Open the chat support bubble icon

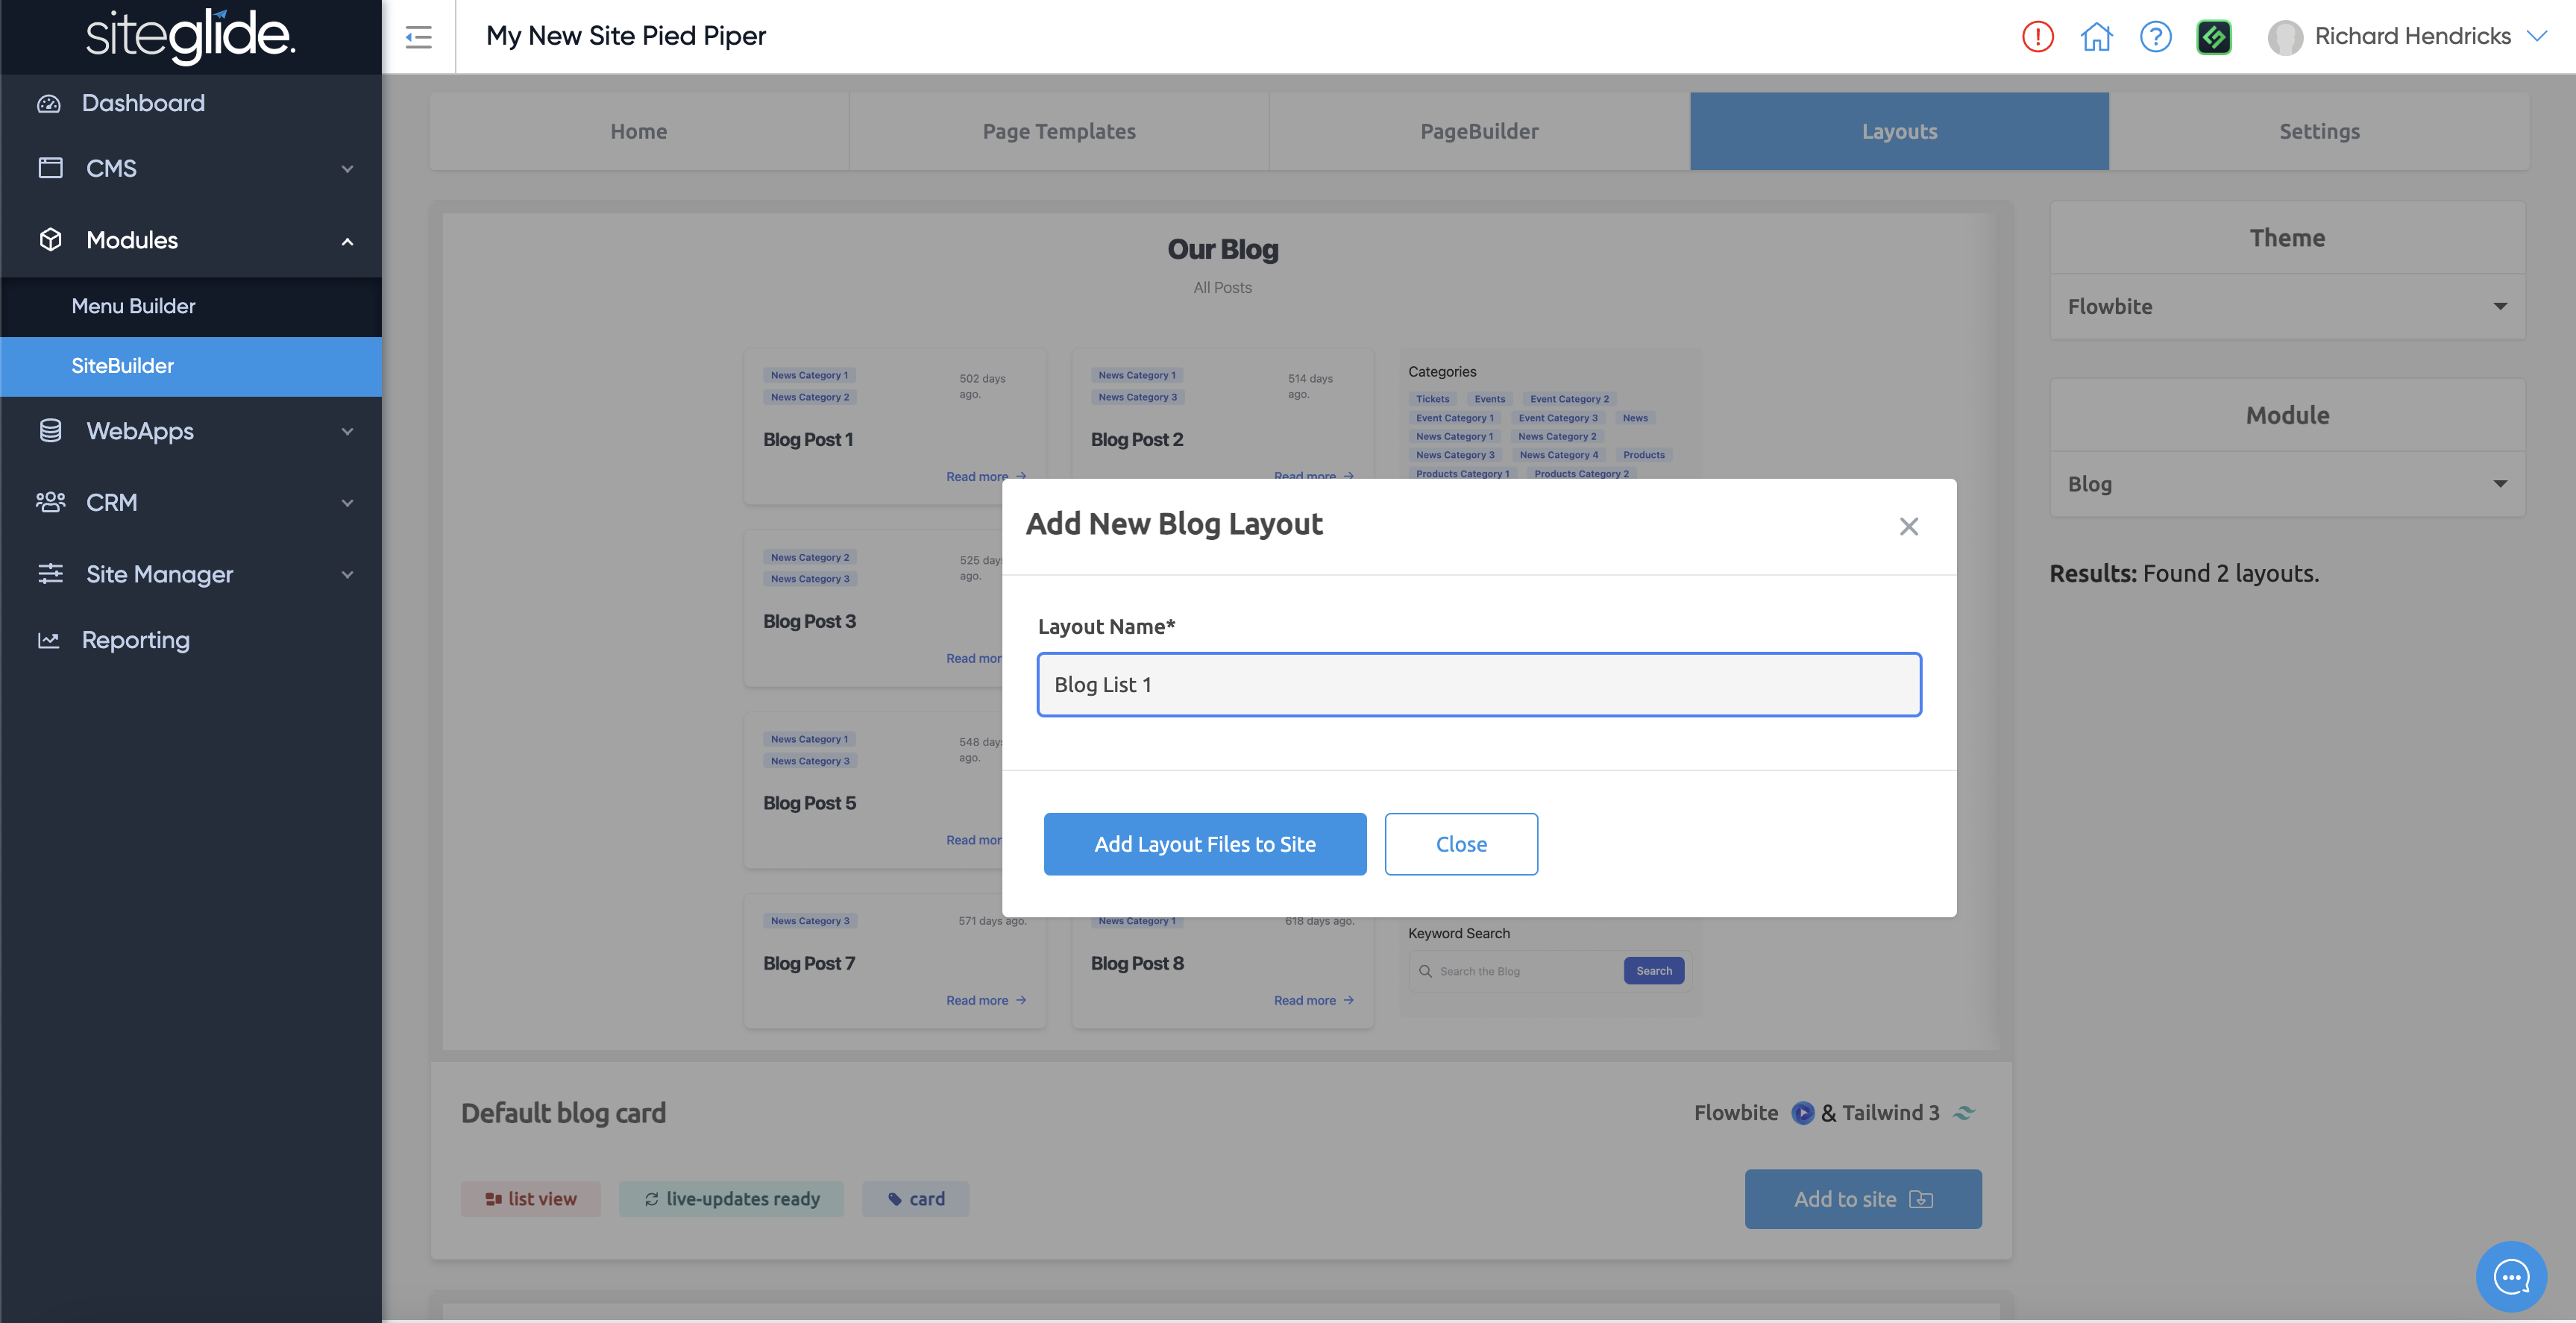click(x=2510, y=1276)
